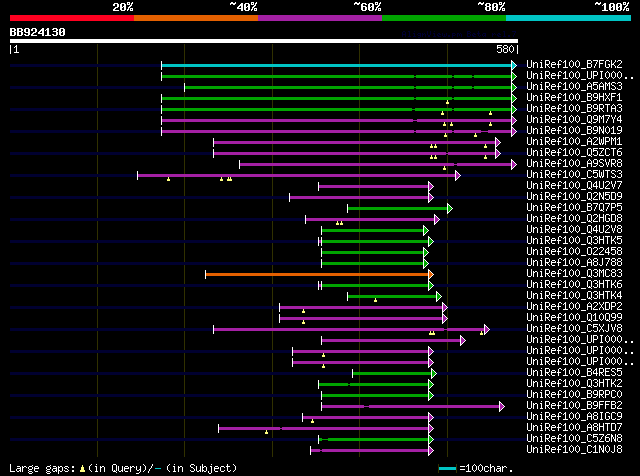Click UniRef100_A8IGC9 hit name
640x476 pixels.
(574, 417)
